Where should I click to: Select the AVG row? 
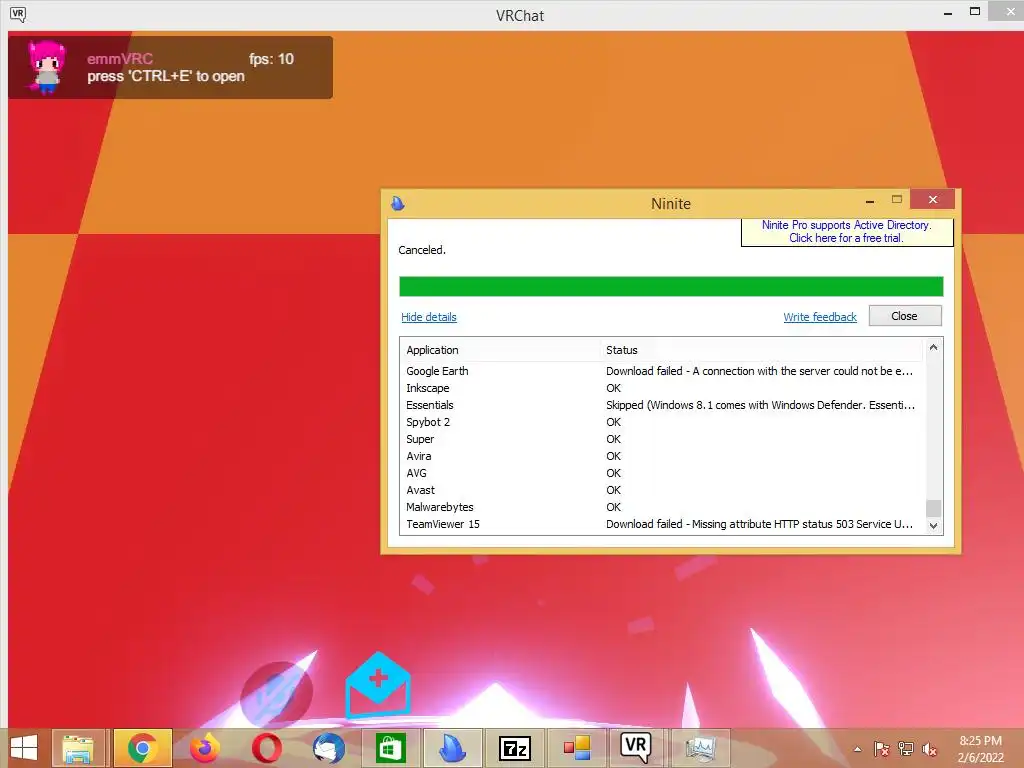pos(662,473)
